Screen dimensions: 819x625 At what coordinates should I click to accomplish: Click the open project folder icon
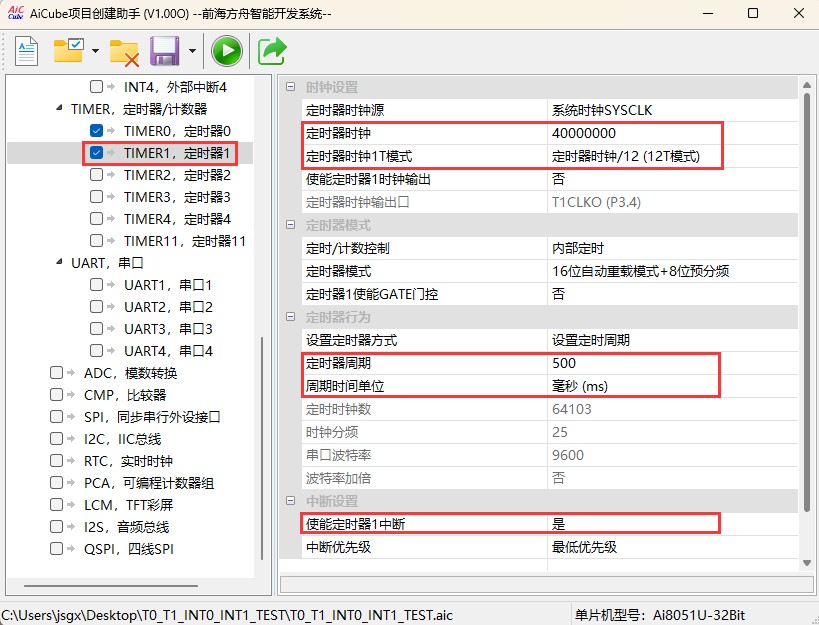pos(70,50)
